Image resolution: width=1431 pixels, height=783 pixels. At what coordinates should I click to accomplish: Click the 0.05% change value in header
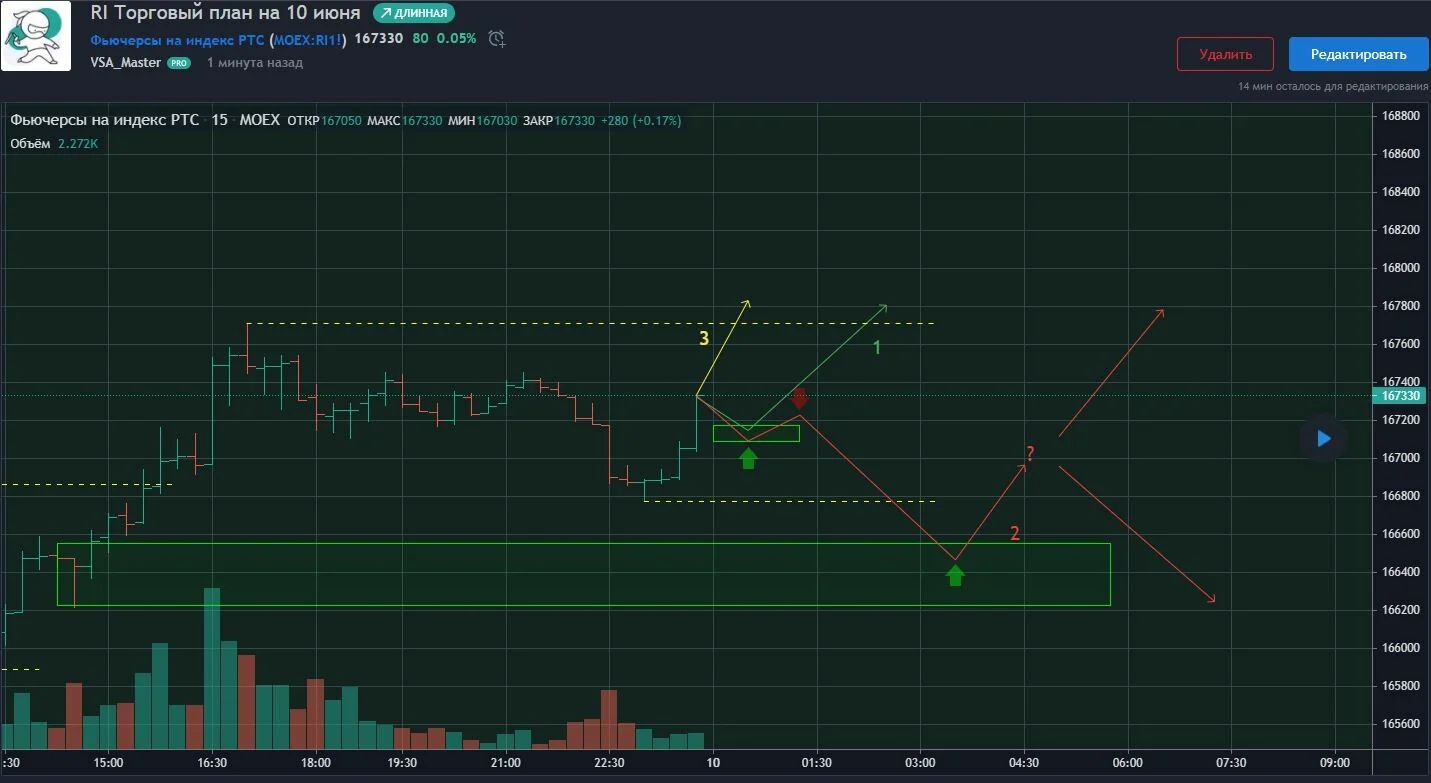click(x=456, y=39)
